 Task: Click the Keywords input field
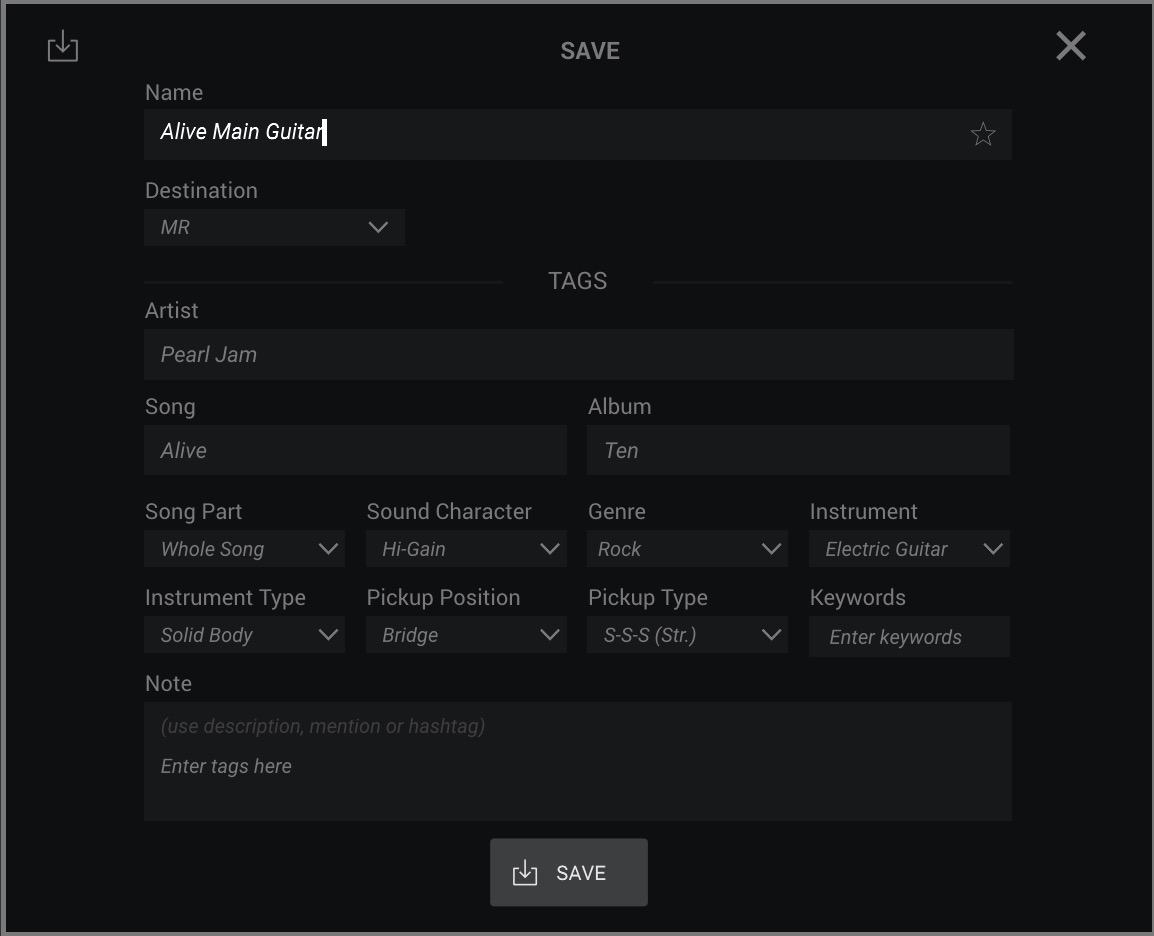[909, 637]
